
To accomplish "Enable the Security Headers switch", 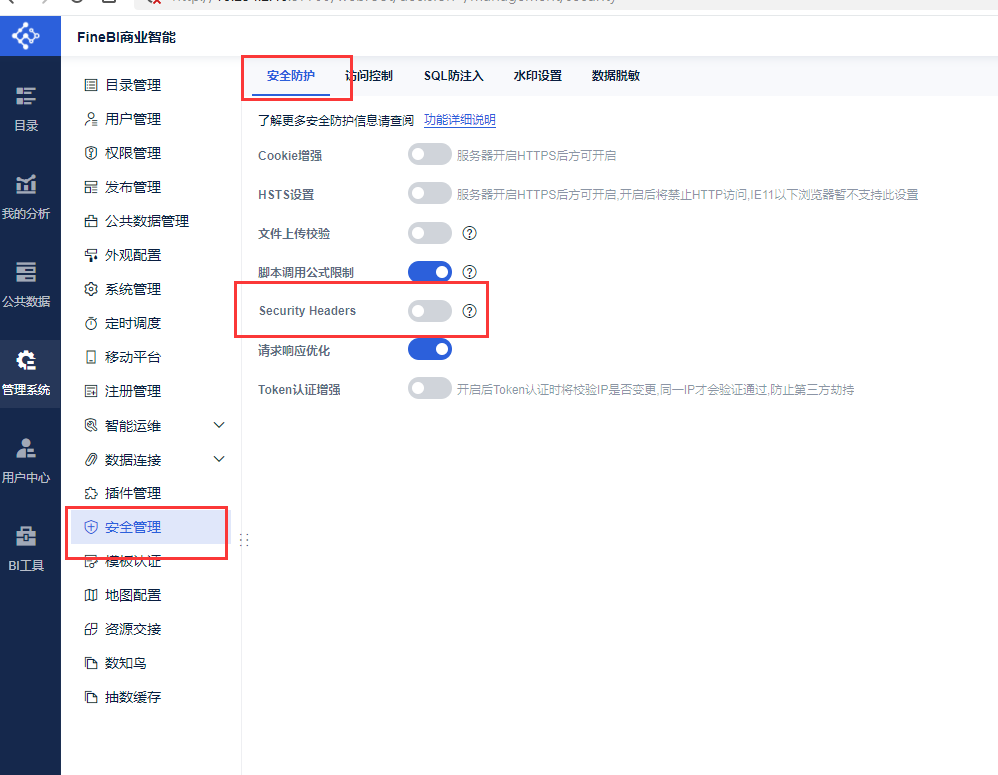I will tap(430, 311).
